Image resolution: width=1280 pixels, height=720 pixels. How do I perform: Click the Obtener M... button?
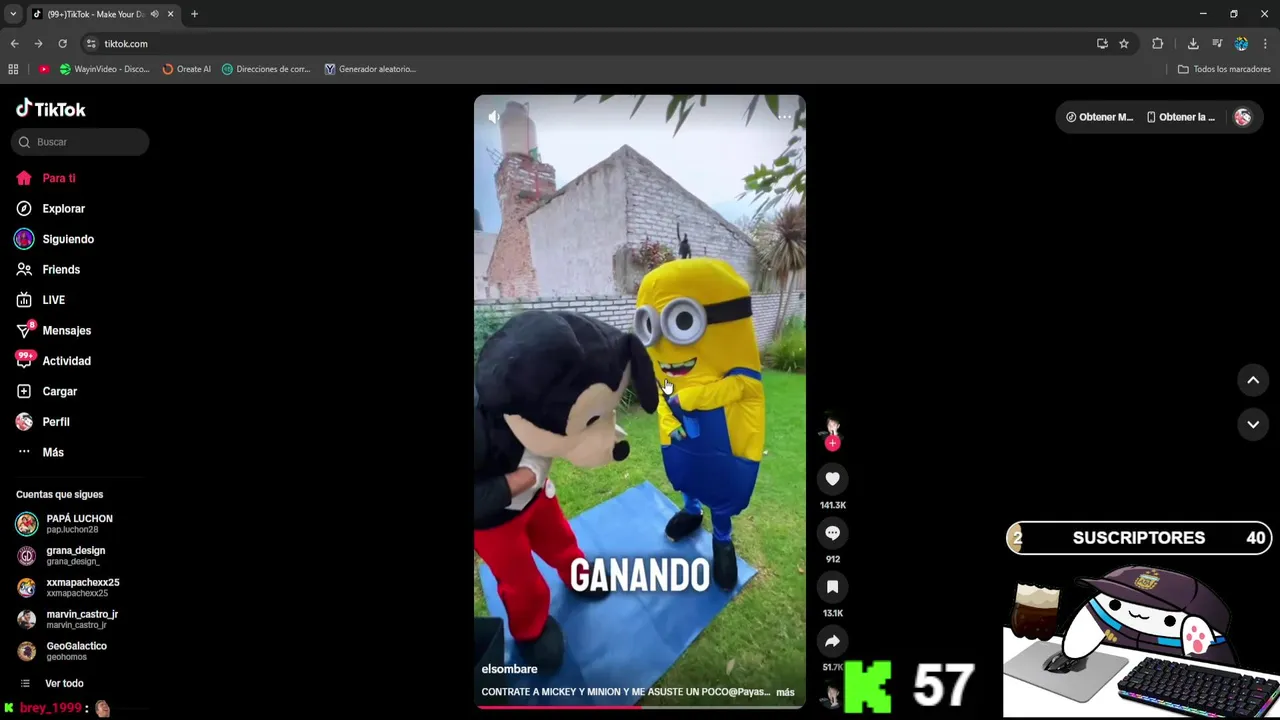click(x=1099, y=117)
